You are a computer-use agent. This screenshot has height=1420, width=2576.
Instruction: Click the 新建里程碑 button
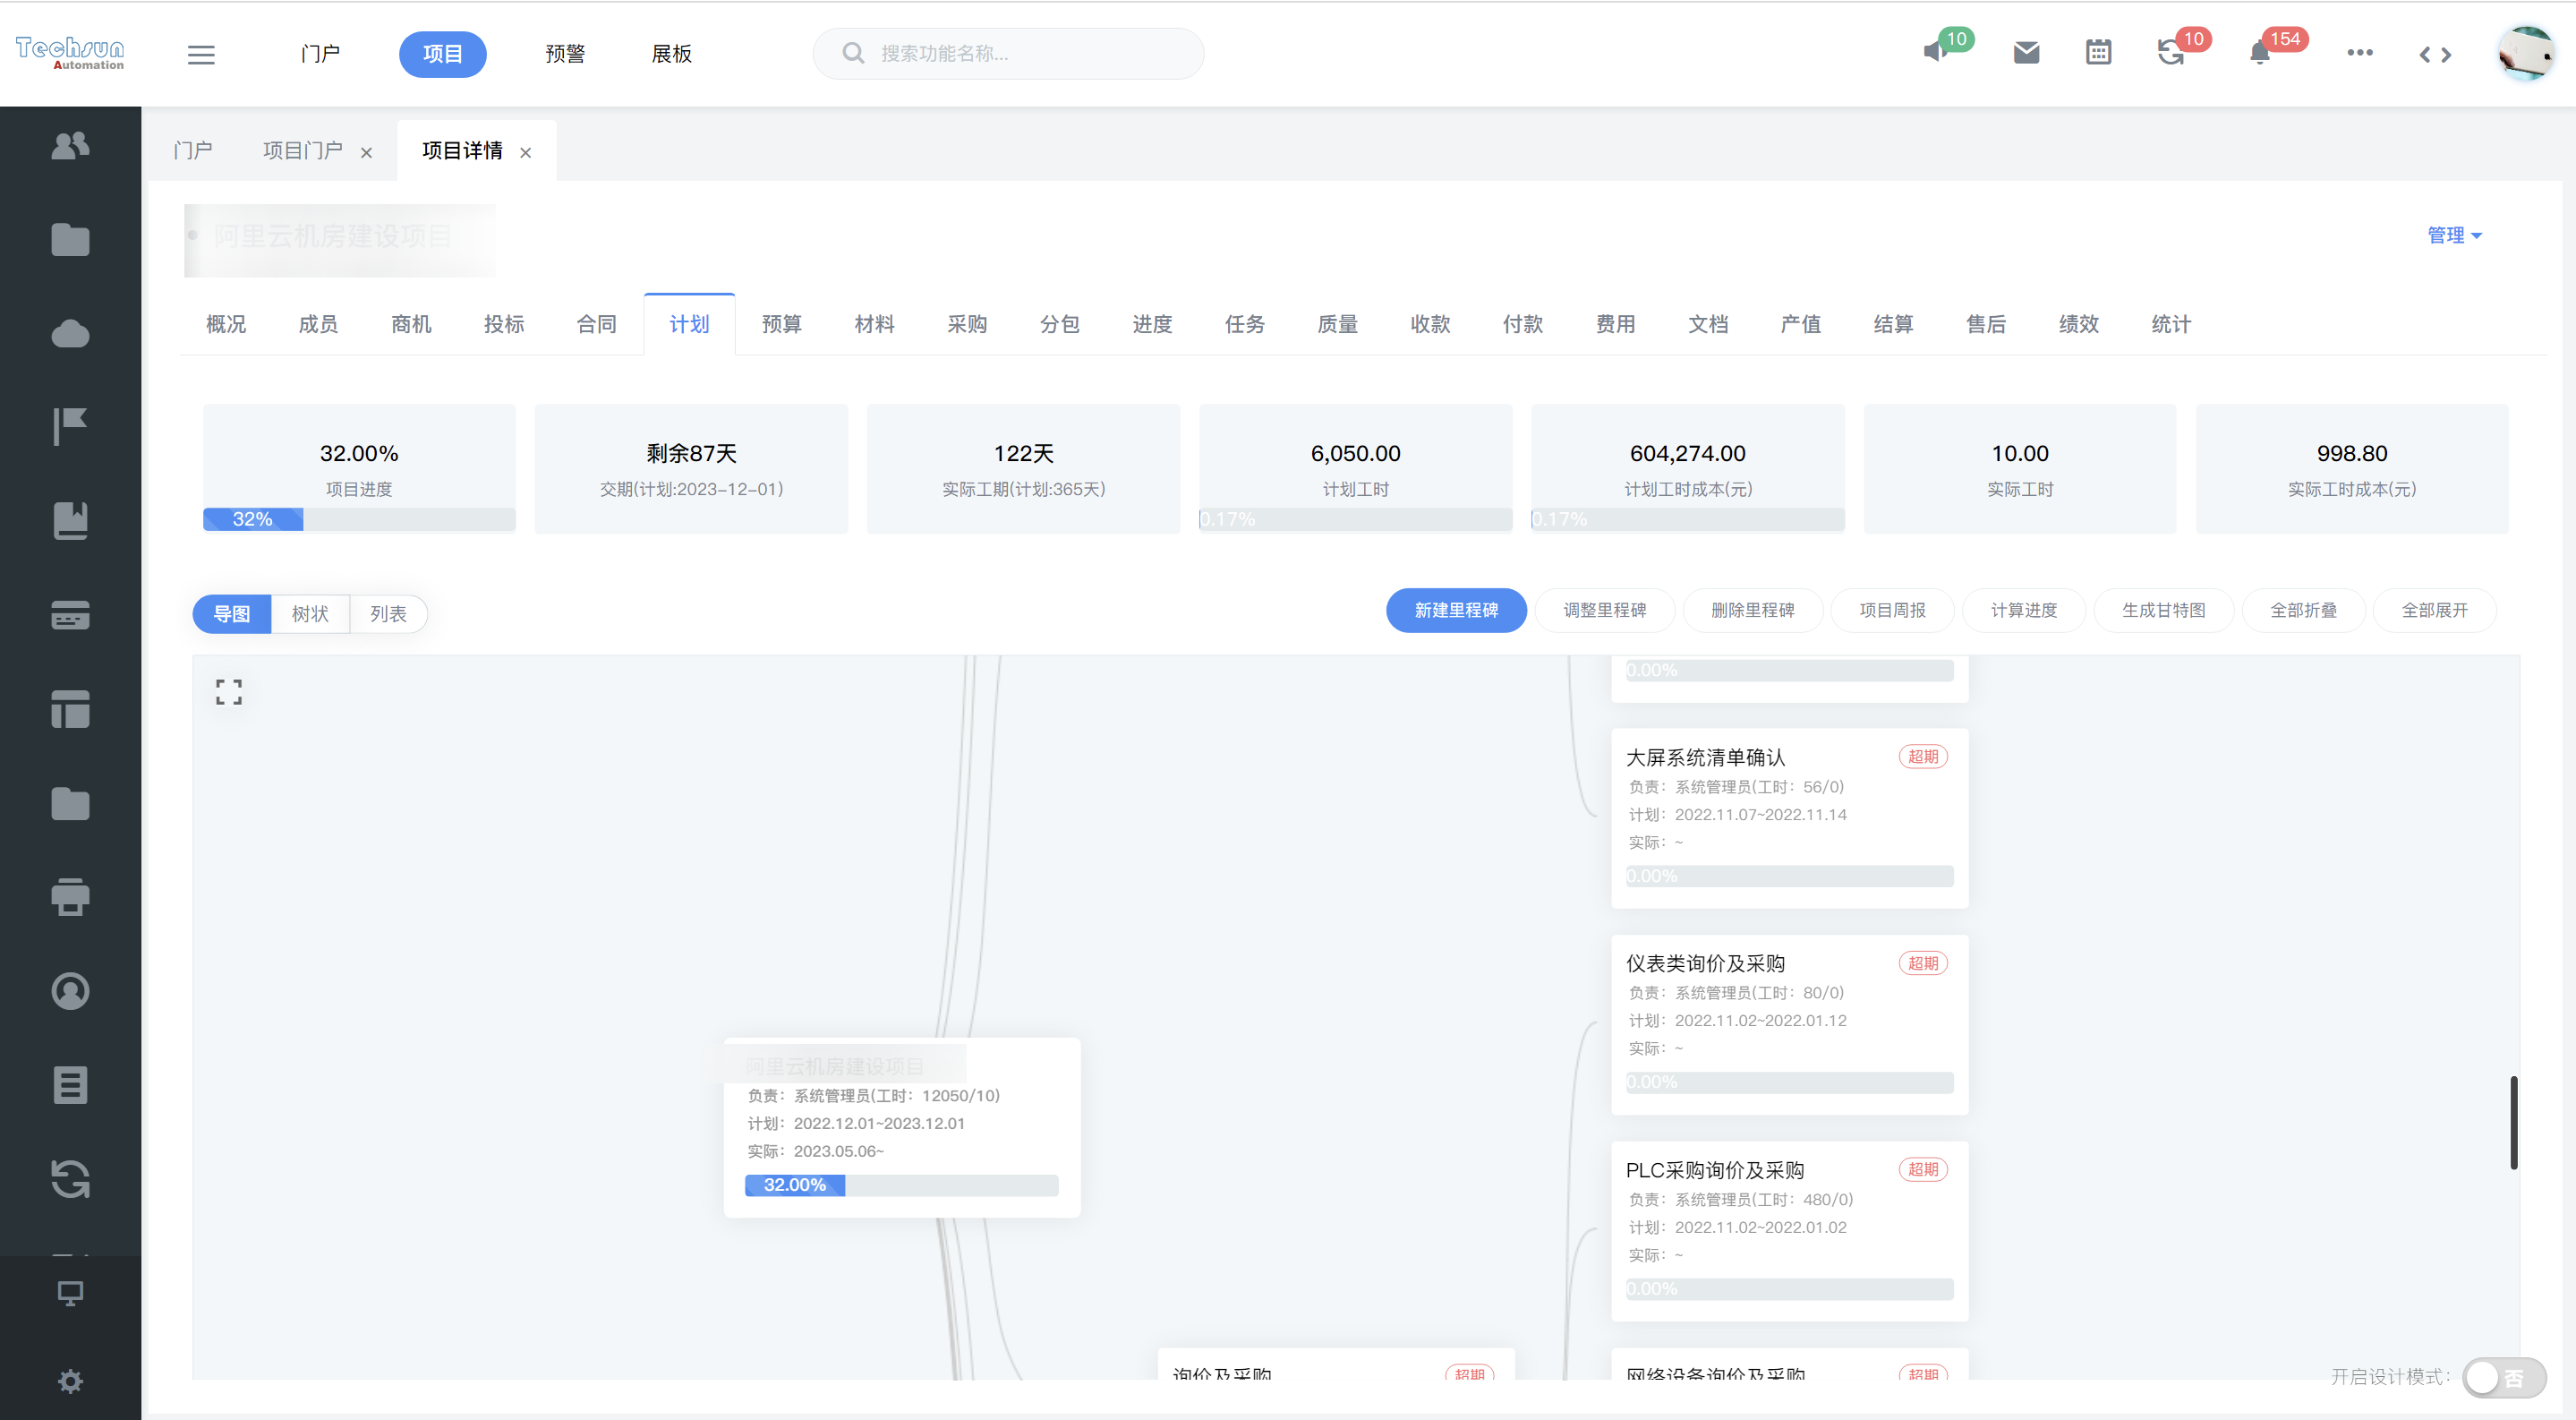pyautogui.click(x=1455, y=610)
